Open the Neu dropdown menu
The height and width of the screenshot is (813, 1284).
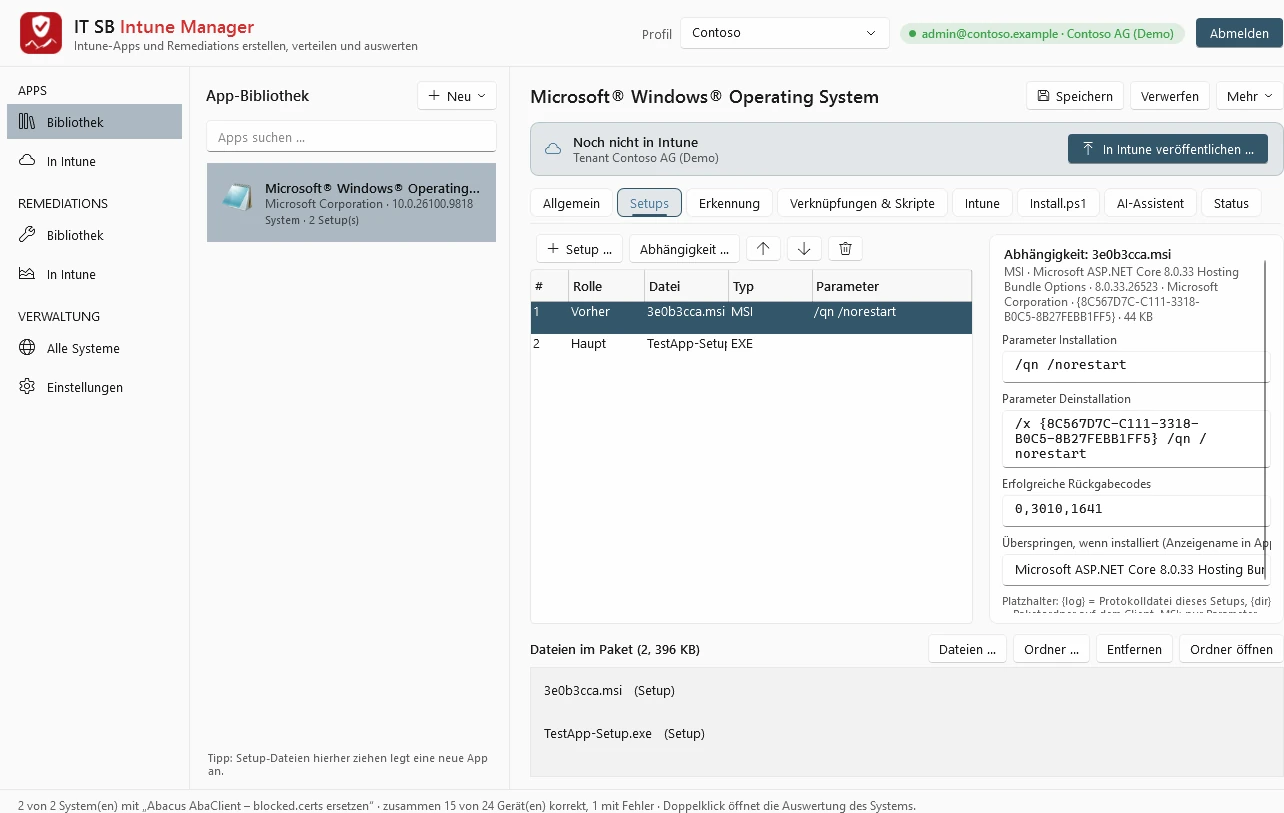pos(457,96)
